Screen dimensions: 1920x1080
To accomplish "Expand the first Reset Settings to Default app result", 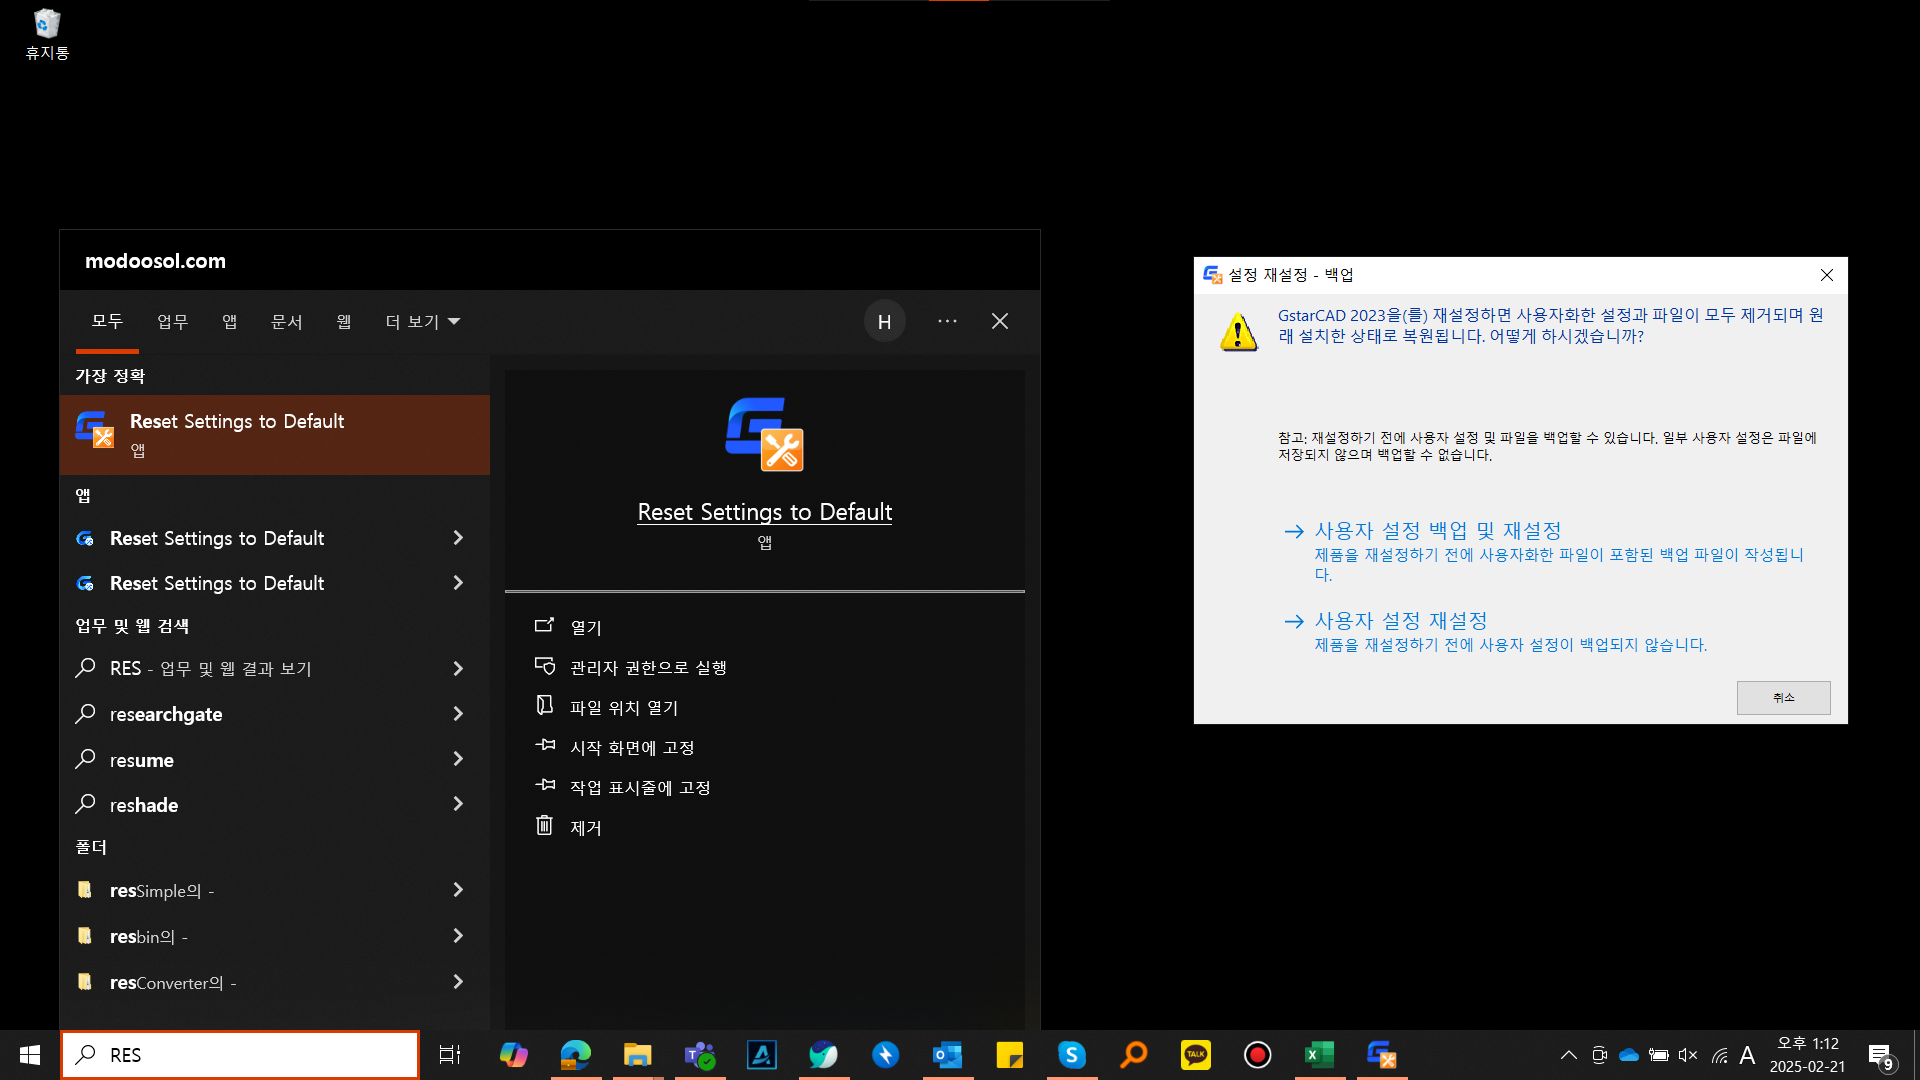I will pos(458,538).
